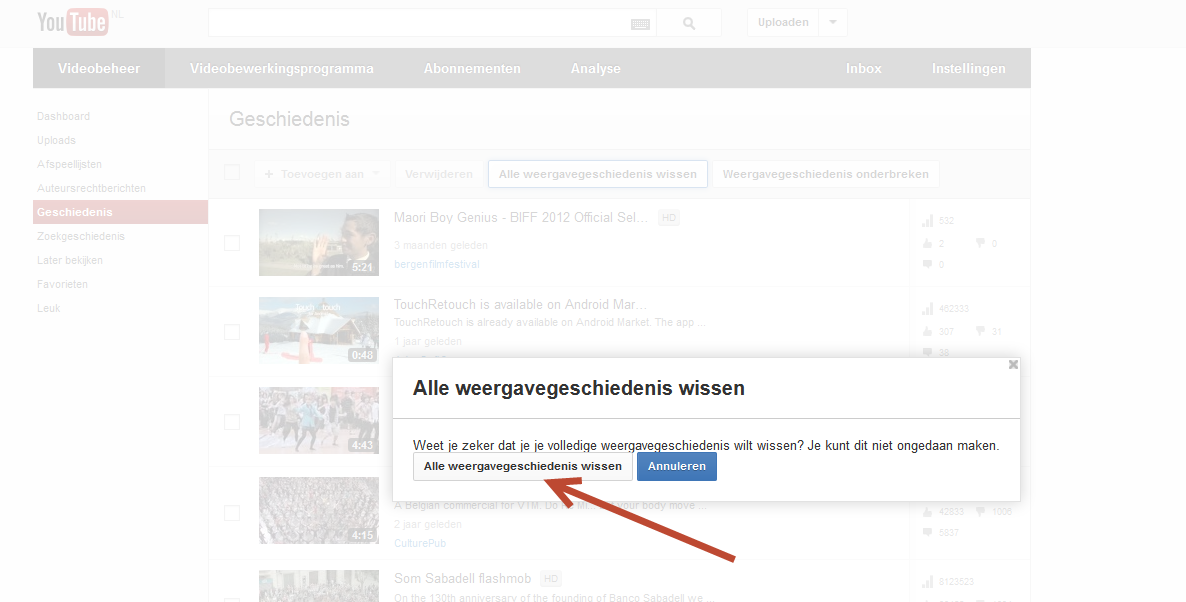
Task: Go to Favorieten in the sidebar
Action: point(63,284)
